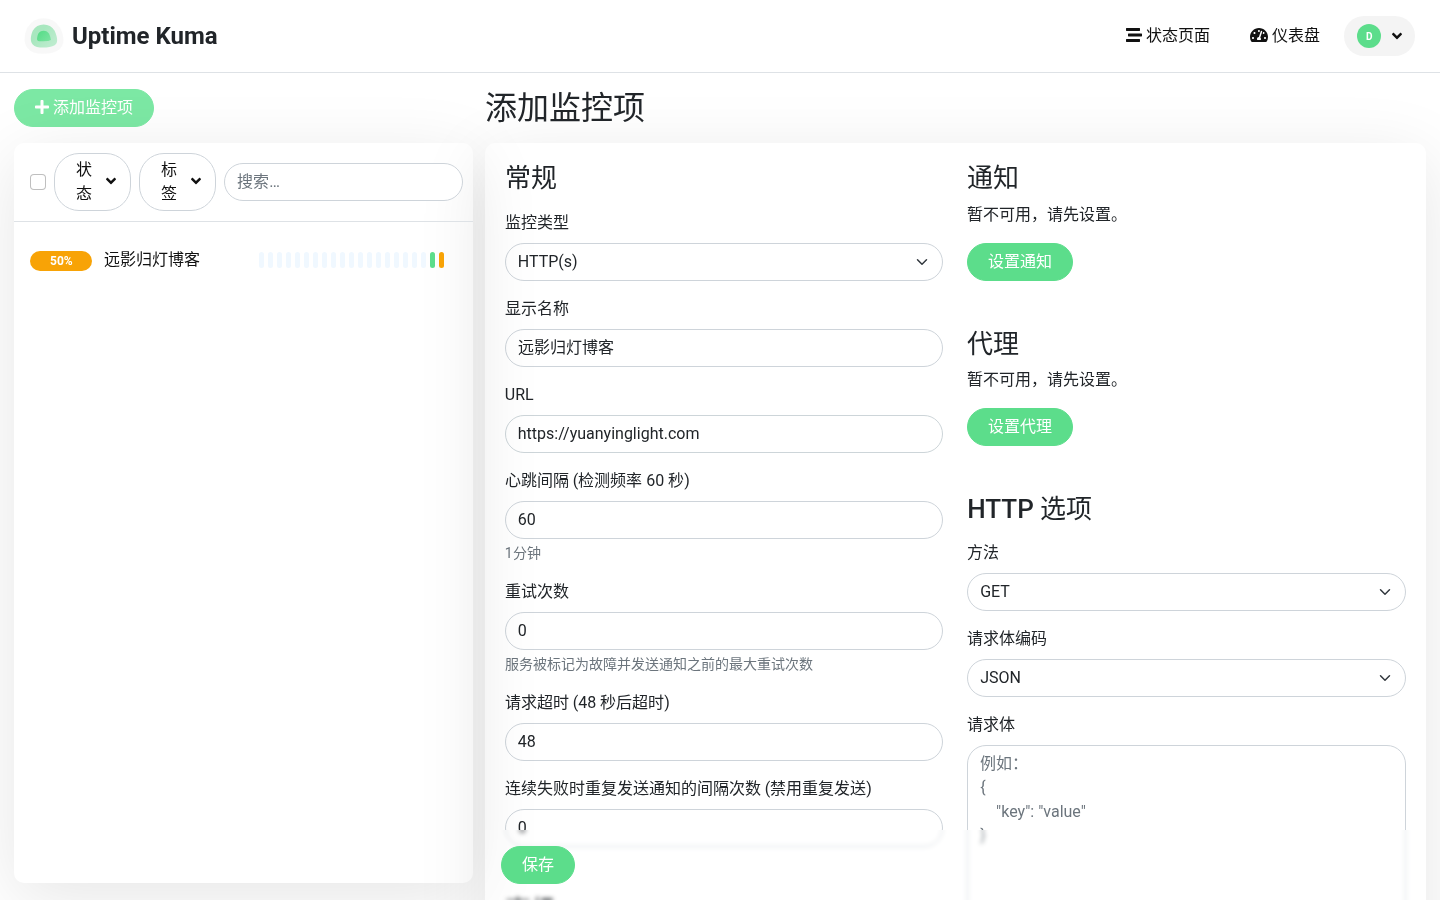
Task: Open the 状态页面 status pages view
Action: click(1168, 36)
